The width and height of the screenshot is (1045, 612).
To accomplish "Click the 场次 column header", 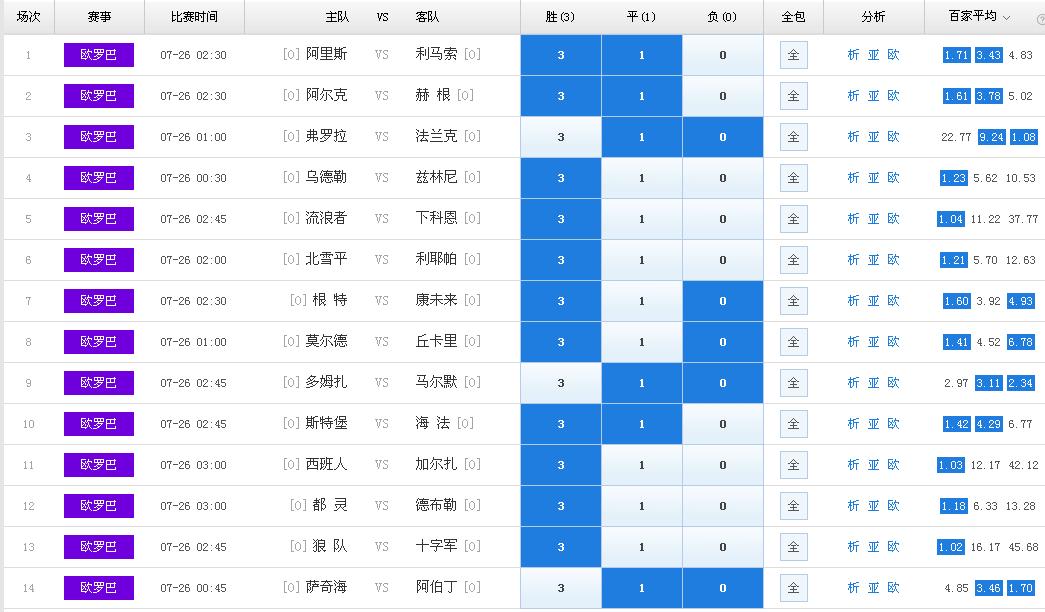I will [28, 17].
